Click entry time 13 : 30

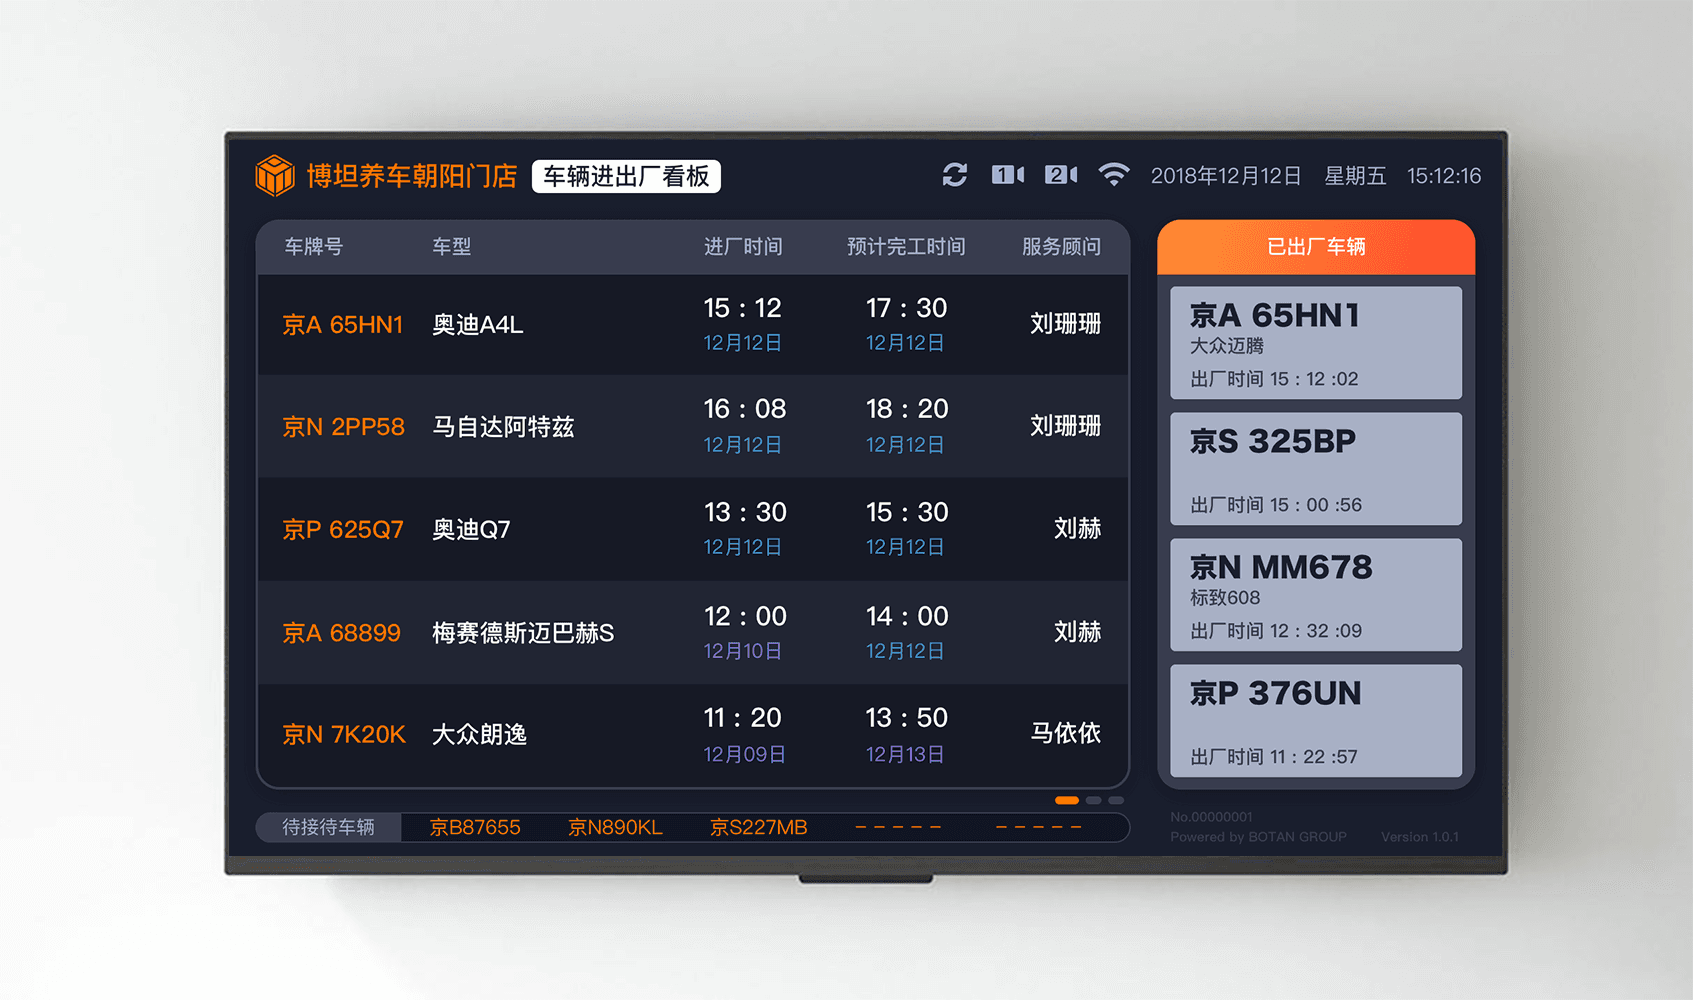(x=744, y=512)
